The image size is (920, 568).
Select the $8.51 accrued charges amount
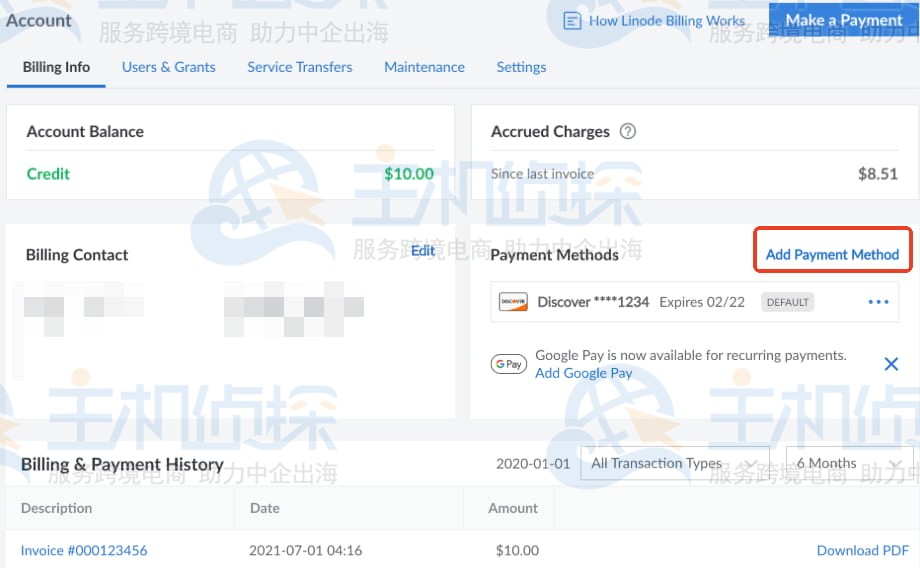pyautogui.click(x=878, y=174)
